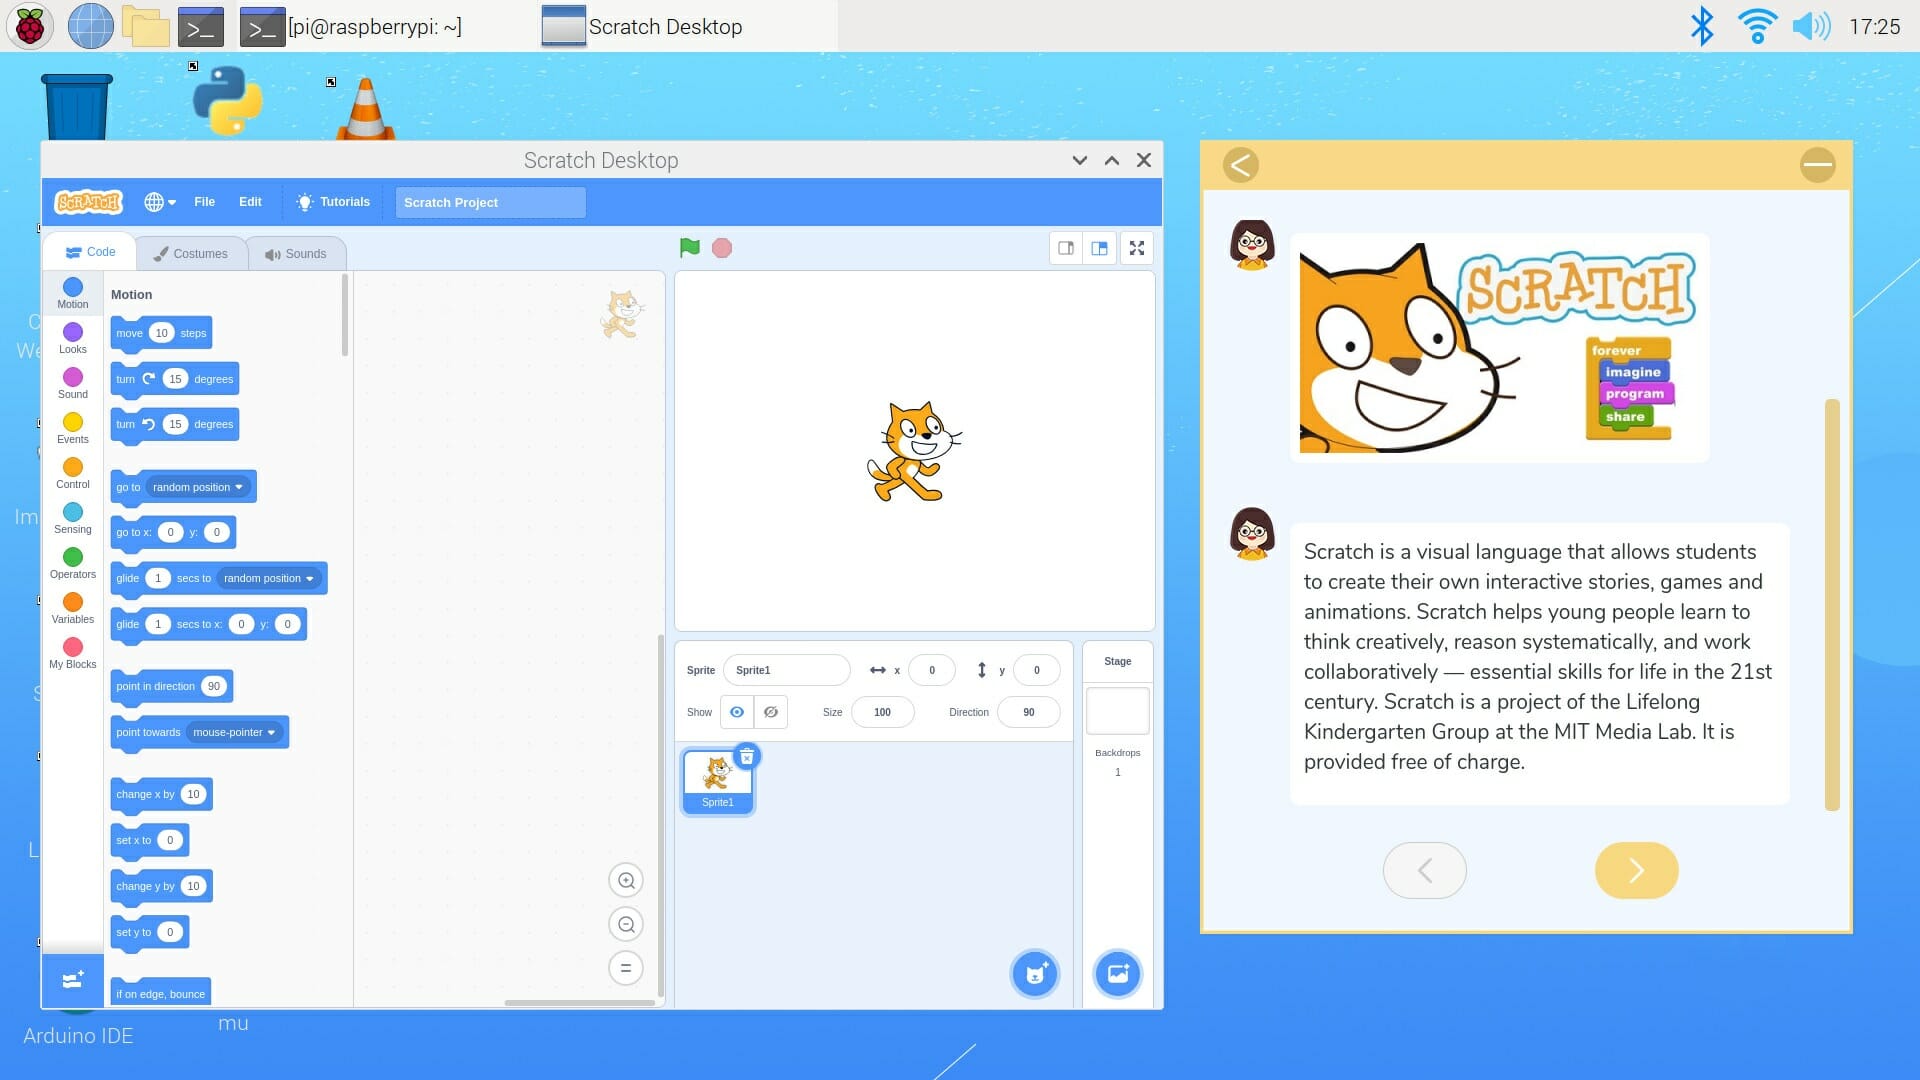This screenshot has width=1920, height=1080.
Task: Click the 'if on edge, bounce' block
Action: point(161,992)
